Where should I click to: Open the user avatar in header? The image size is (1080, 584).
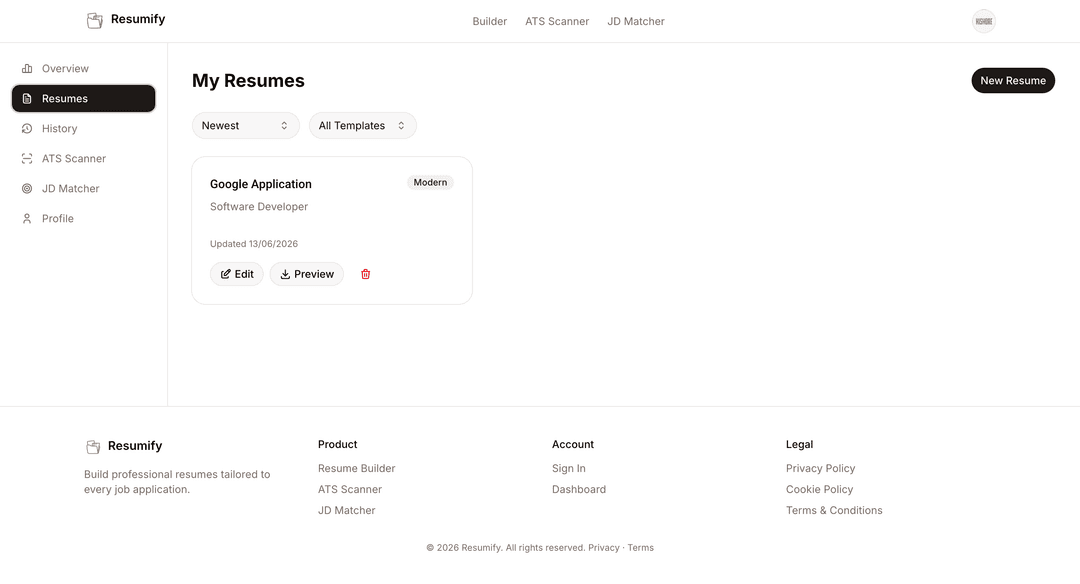984,21
